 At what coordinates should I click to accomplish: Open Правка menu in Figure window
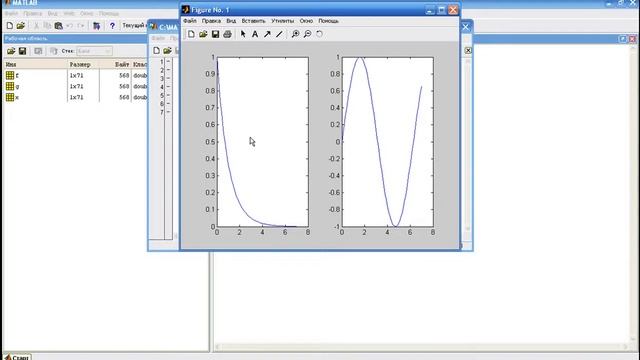click(x=211, y=21)
